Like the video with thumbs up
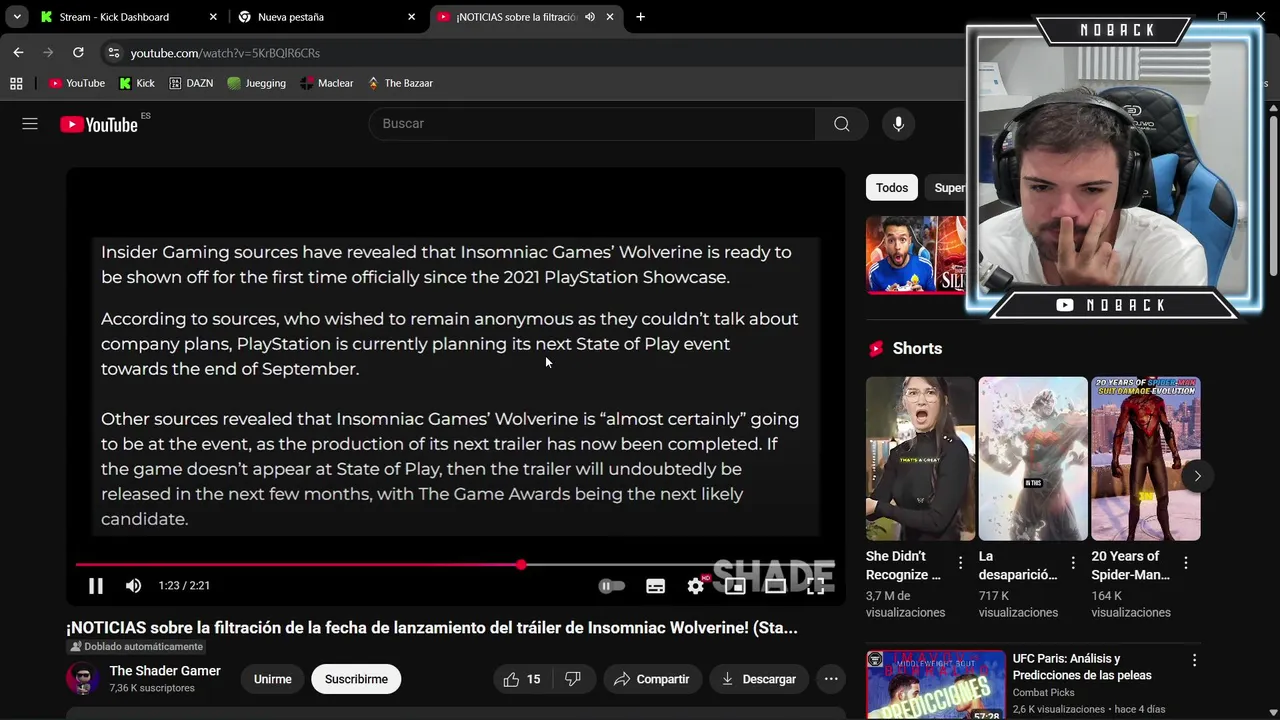Image resolution: width=1280 pixels, height=720 pixels. [521, 679]
